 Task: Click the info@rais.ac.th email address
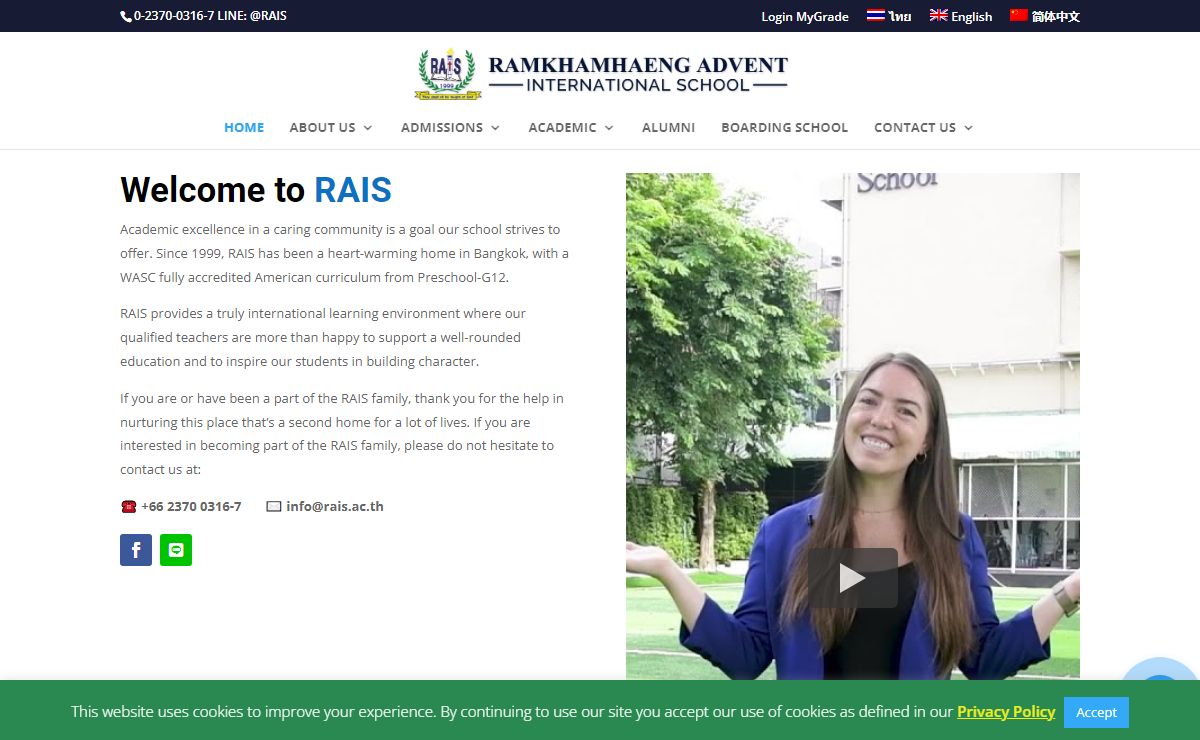click(335, 506)
